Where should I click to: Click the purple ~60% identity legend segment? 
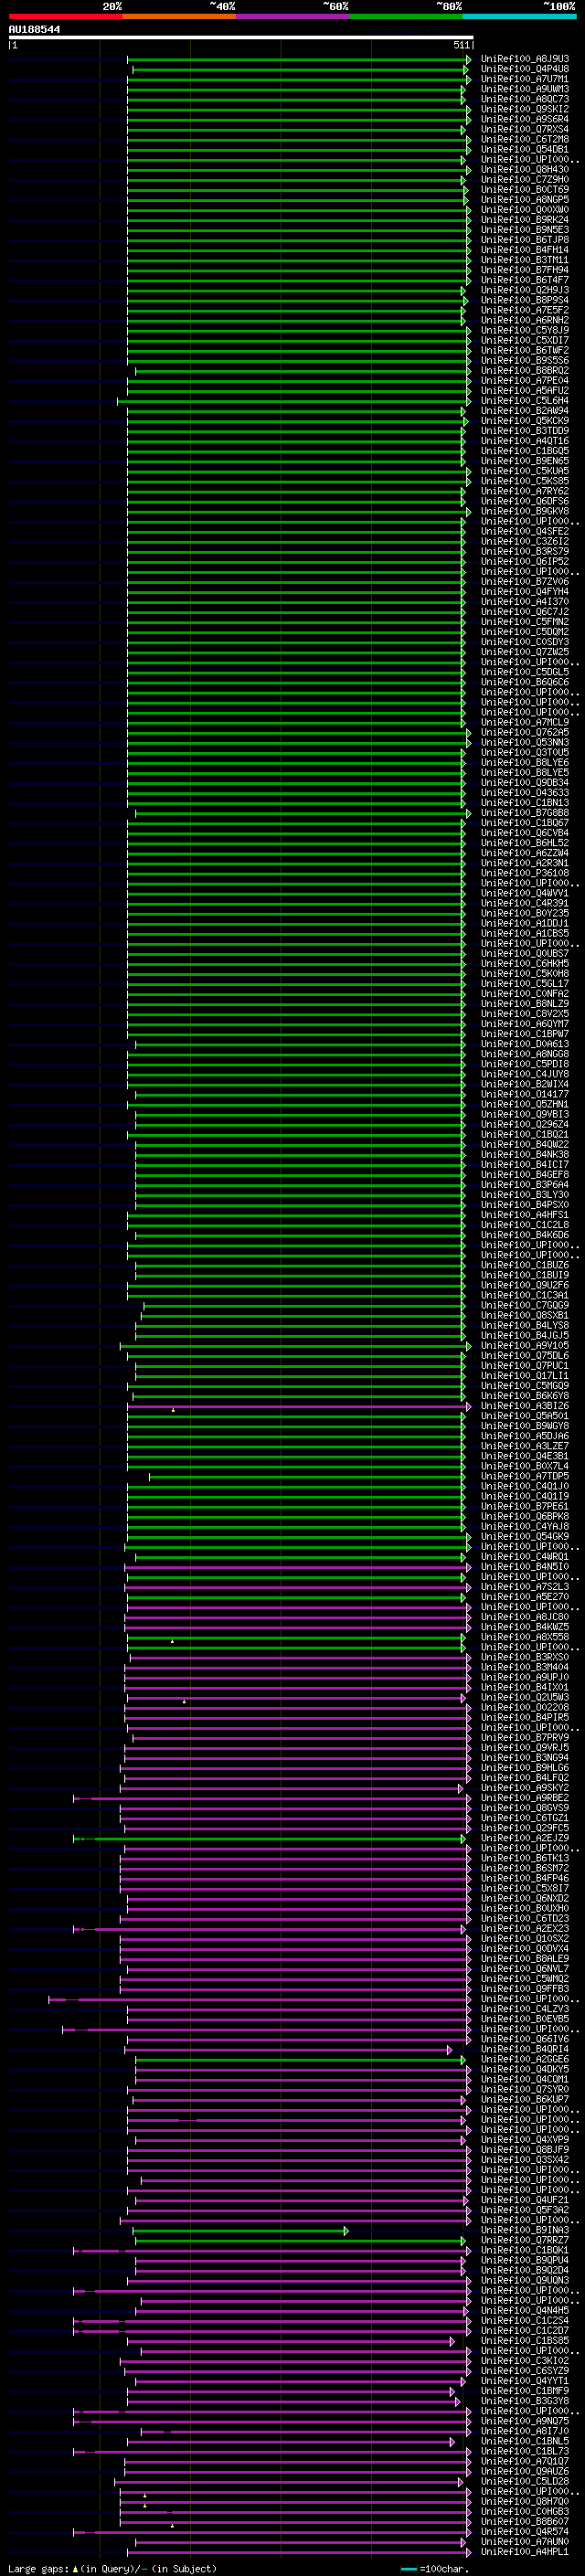(292, 16)
